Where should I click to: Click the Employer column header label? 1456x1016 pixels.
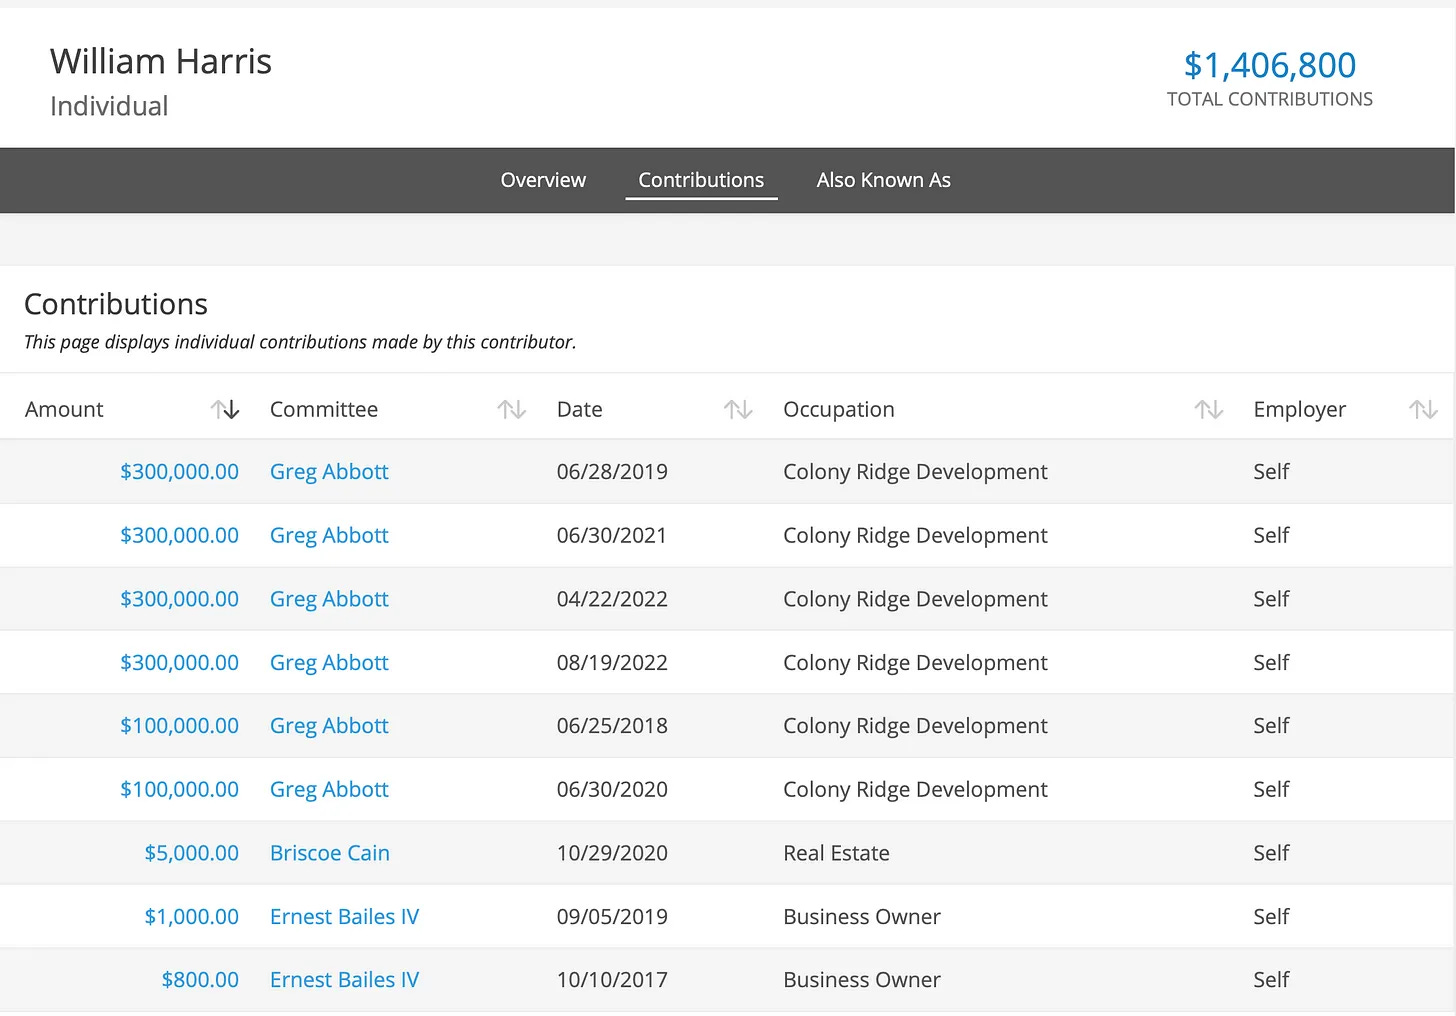pyautogui.click(x=1299, y=409)
